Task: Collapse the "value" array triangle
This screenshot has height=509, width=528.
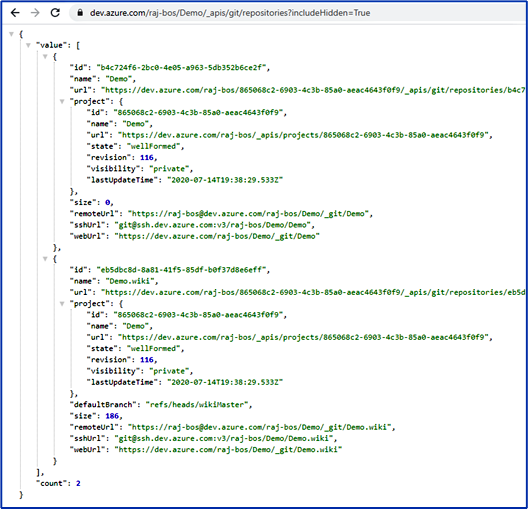Action: pos(28,45)
